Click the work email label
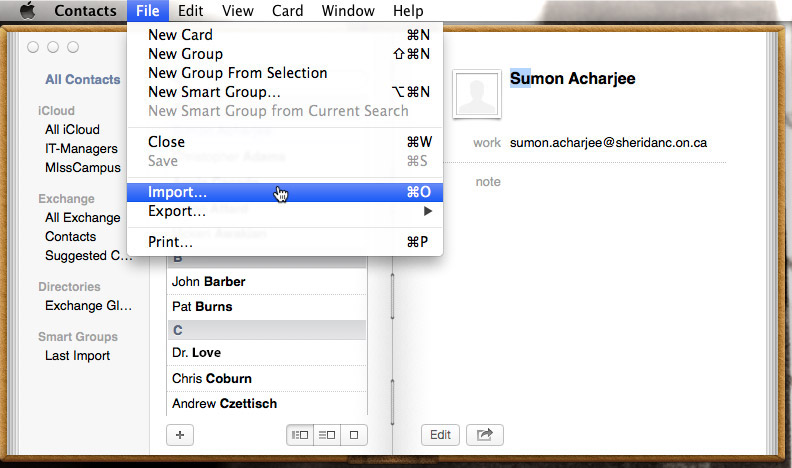 (x=487, y=143)
